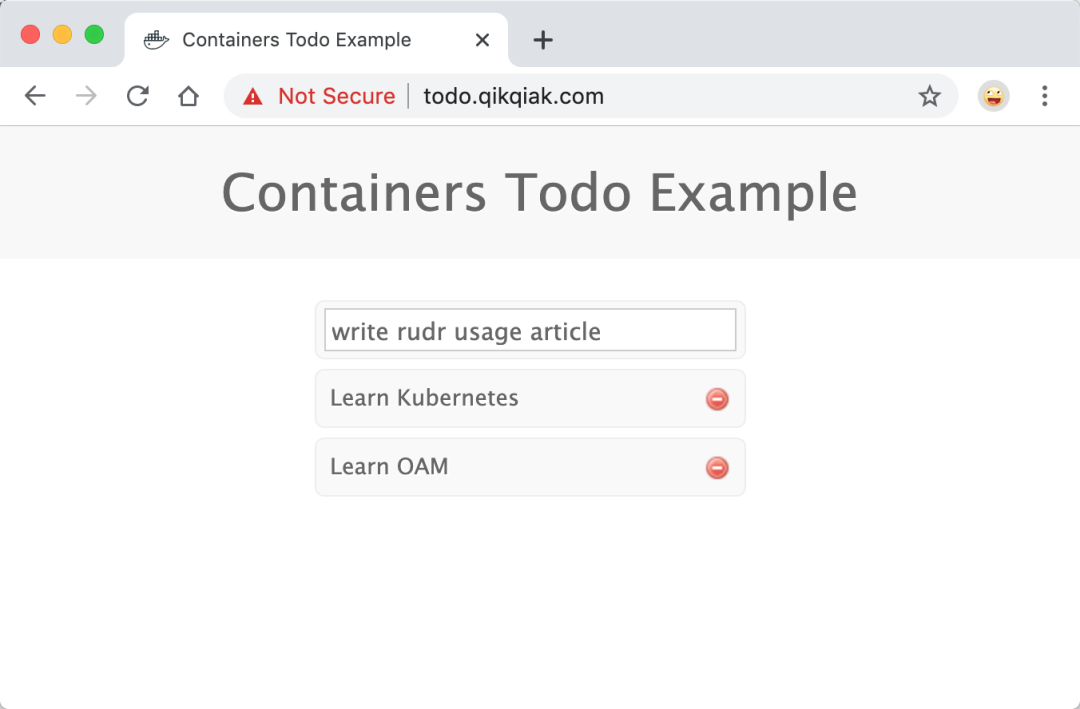
Task: Open the browser home page
Action: [188, 96]
